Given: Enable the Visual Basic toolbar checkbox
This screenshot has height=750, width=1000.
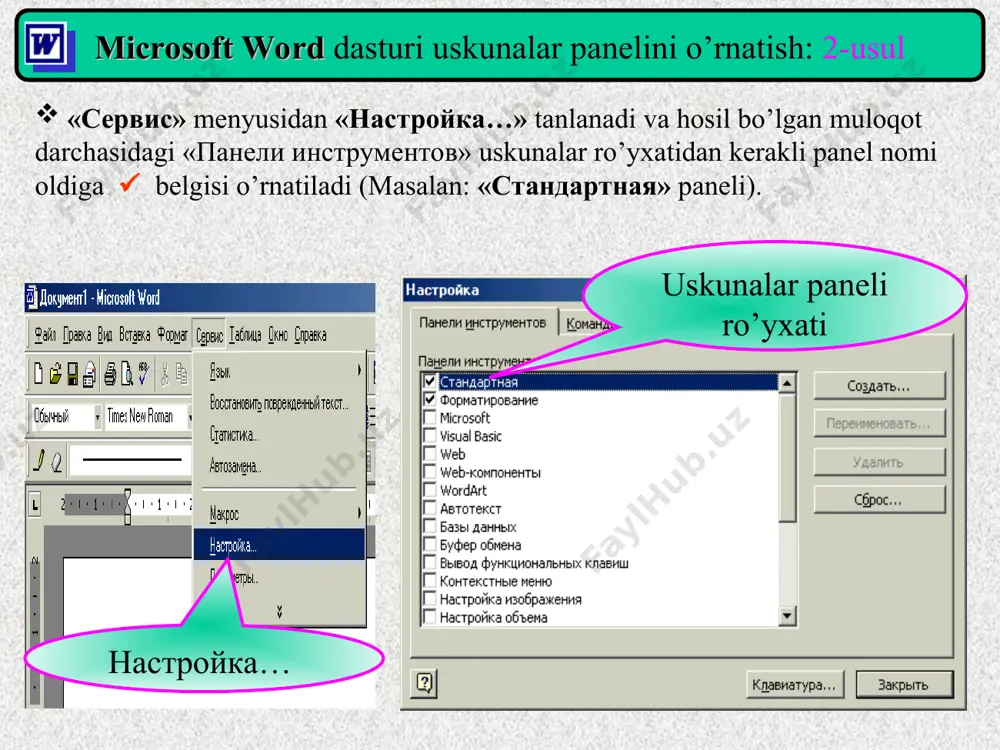Looking at the screenshot, I should (x=430, y=436).
